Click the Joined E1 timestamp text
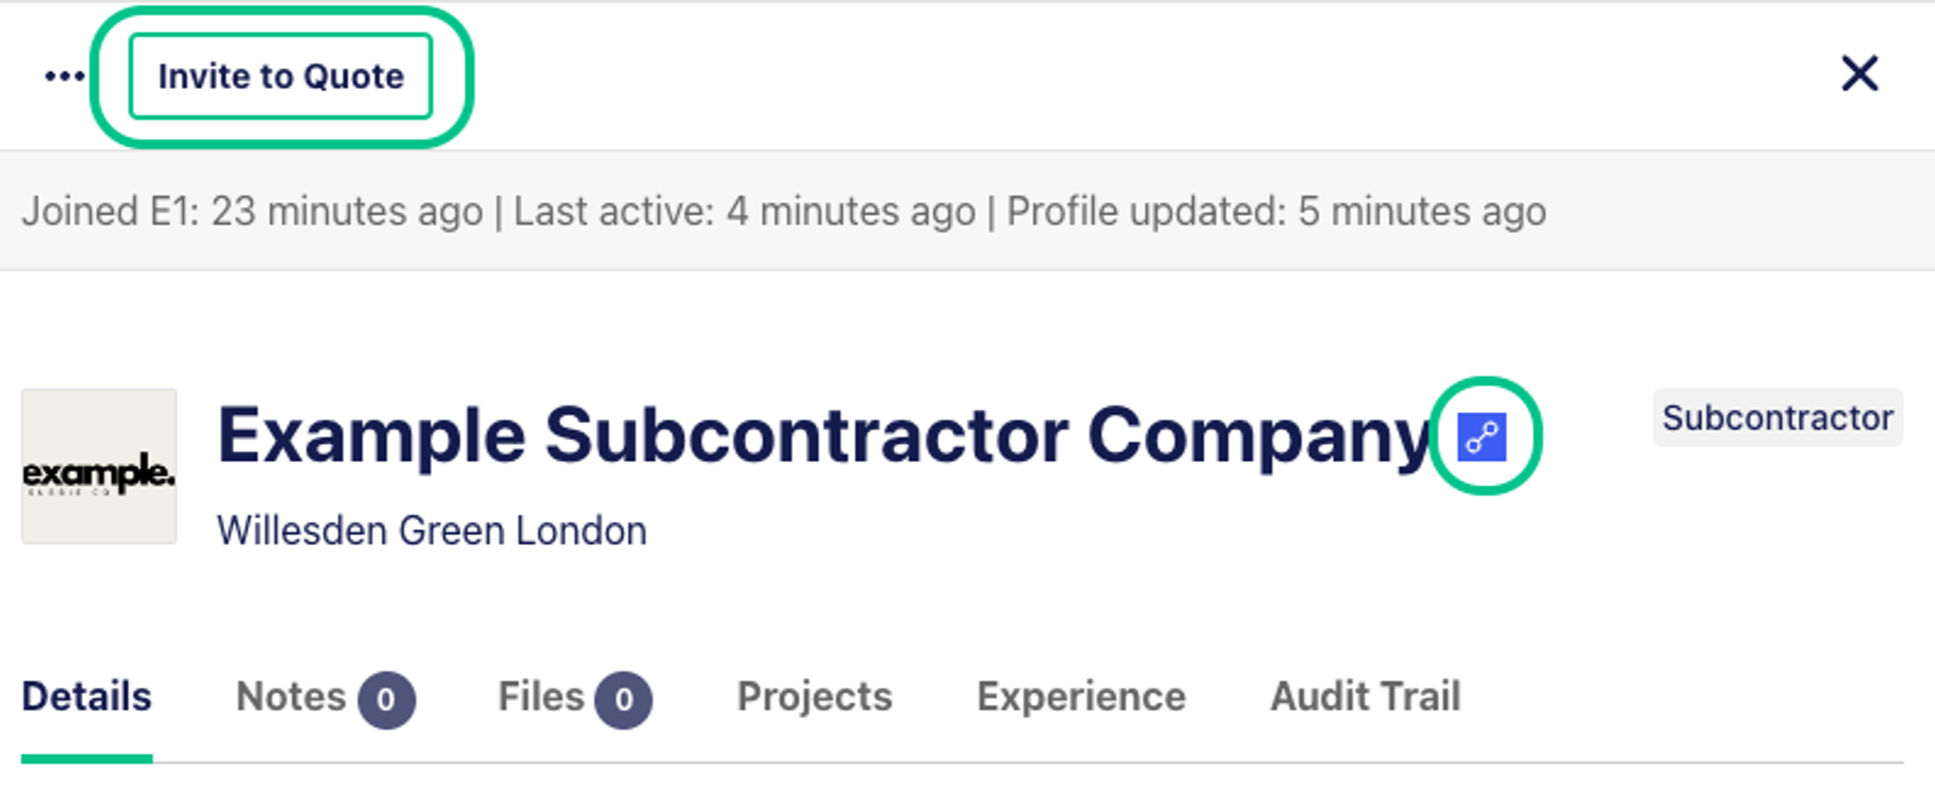 (x=252, y=211)
